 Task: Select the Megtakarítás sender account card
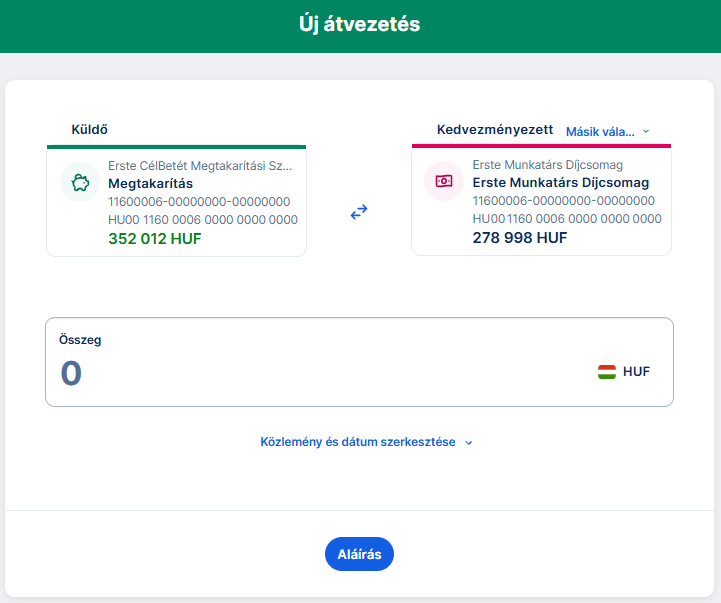177,201
